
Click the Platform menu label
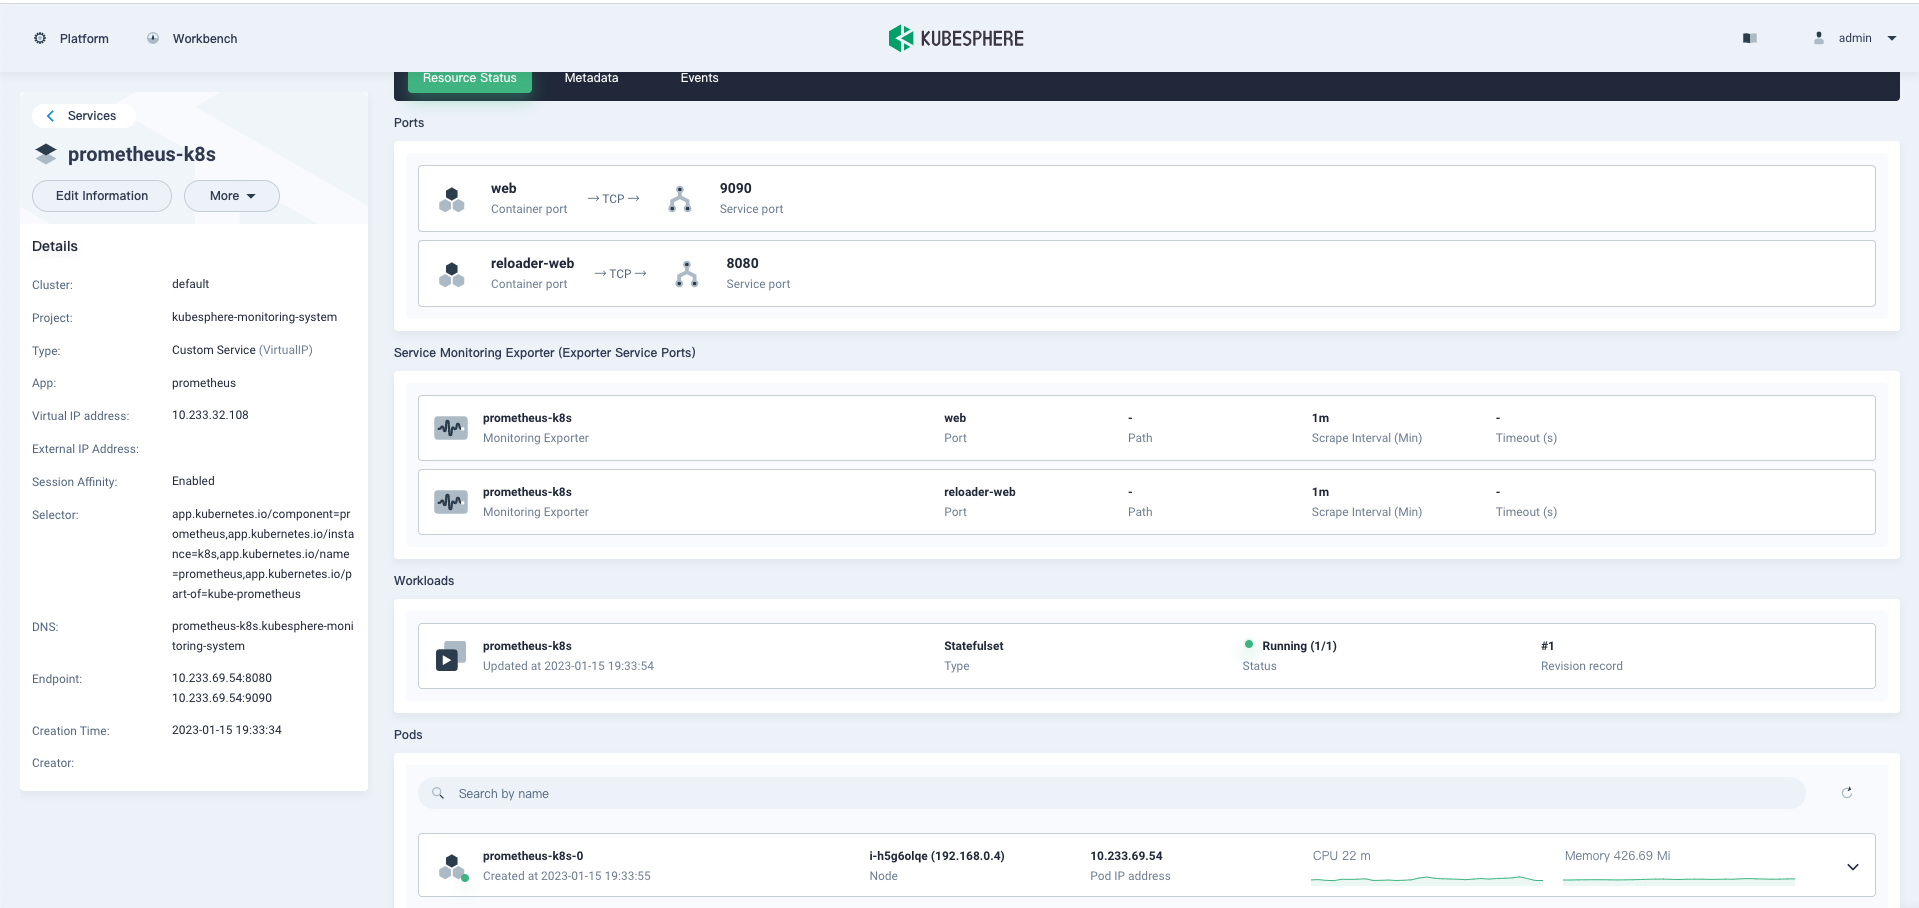tap(84, 39)
